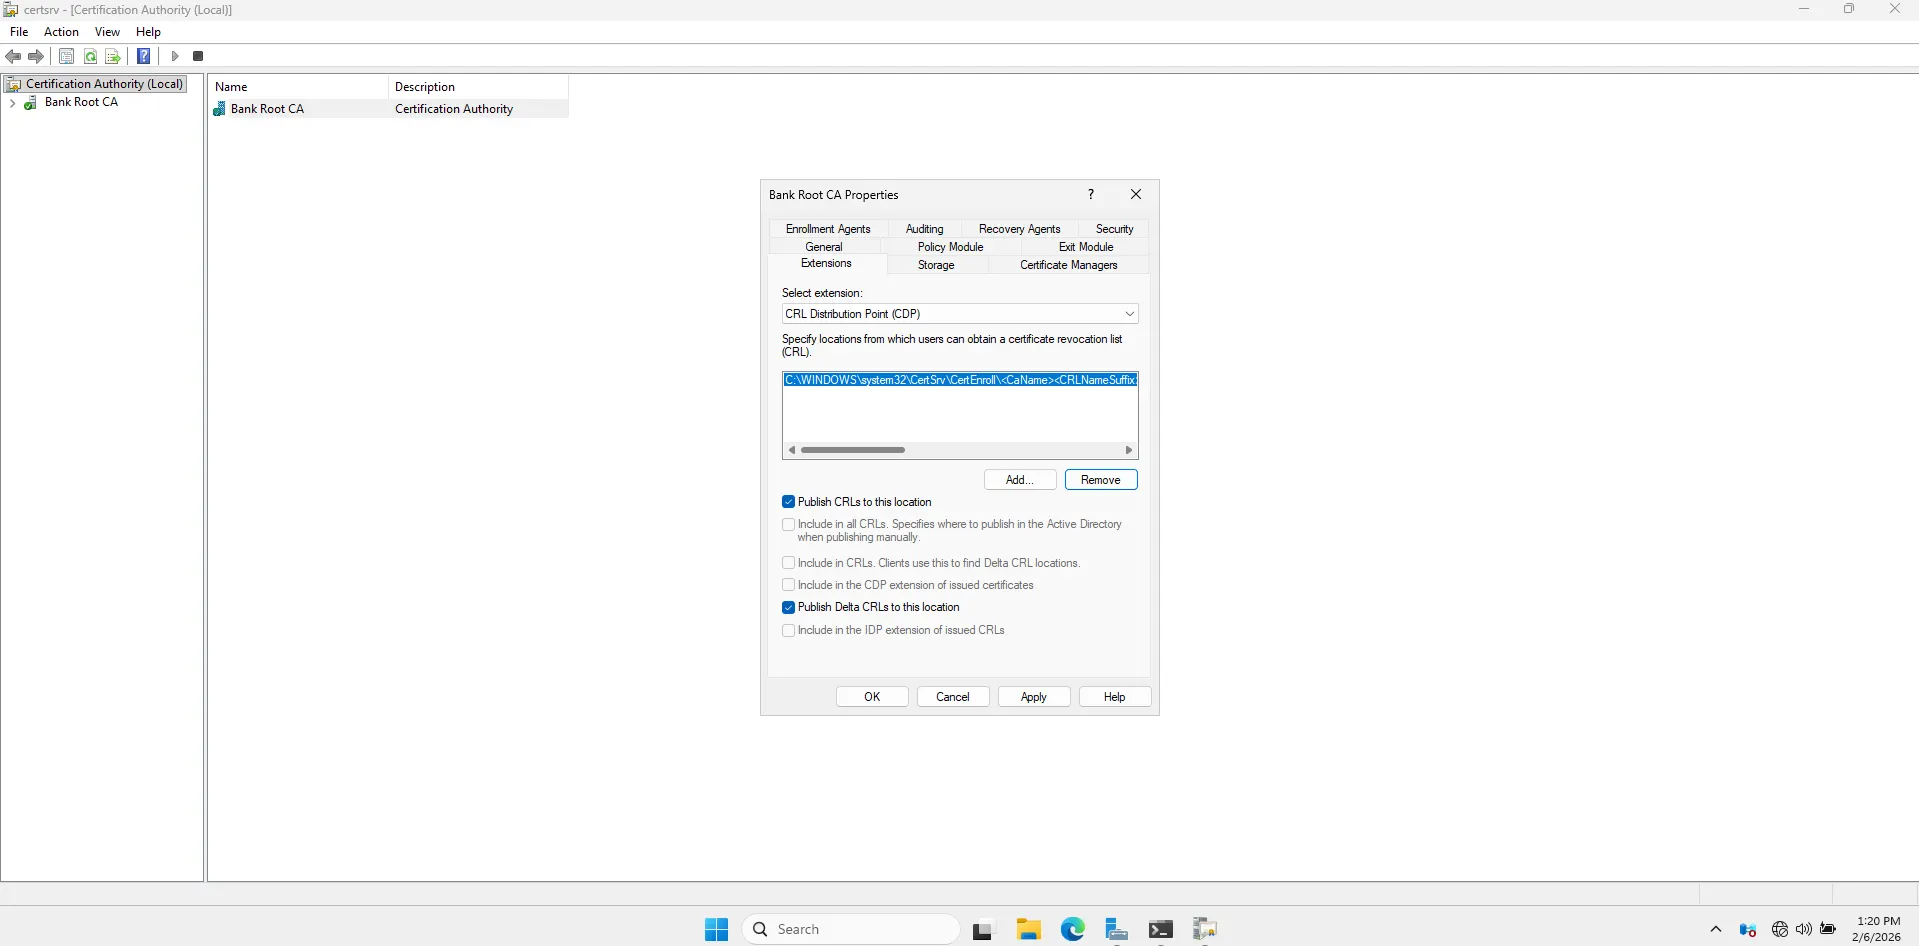This screenshot has width=1919, height=946.
Task: Click the volume speaker tray icon
Action: click(x=1803, y=929)
